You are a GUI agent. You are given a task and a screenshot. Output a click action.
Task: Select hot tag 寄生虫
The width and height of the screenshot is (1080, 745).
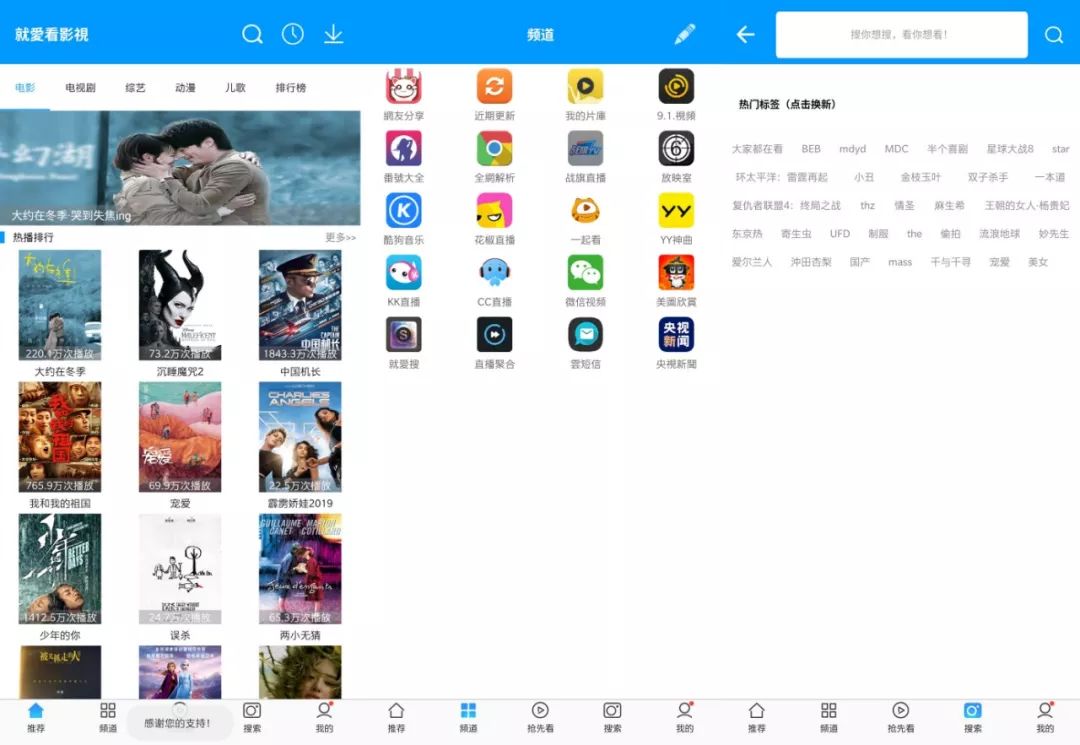(x=796, y=234)
